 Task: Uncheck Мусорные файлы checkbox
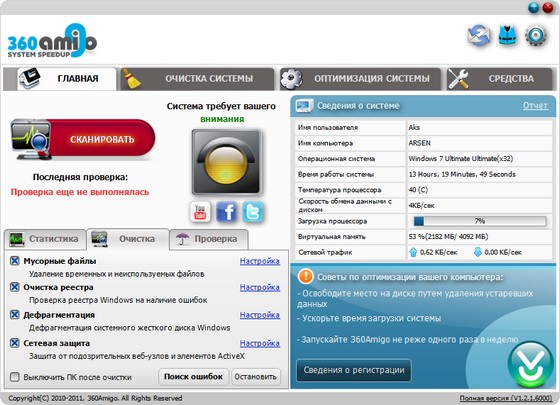pos(15,261)
